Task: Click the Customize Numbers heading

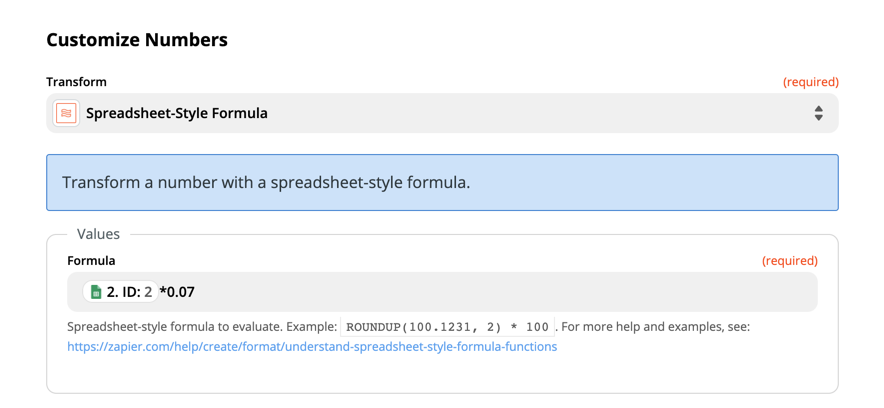Action: 137,40
